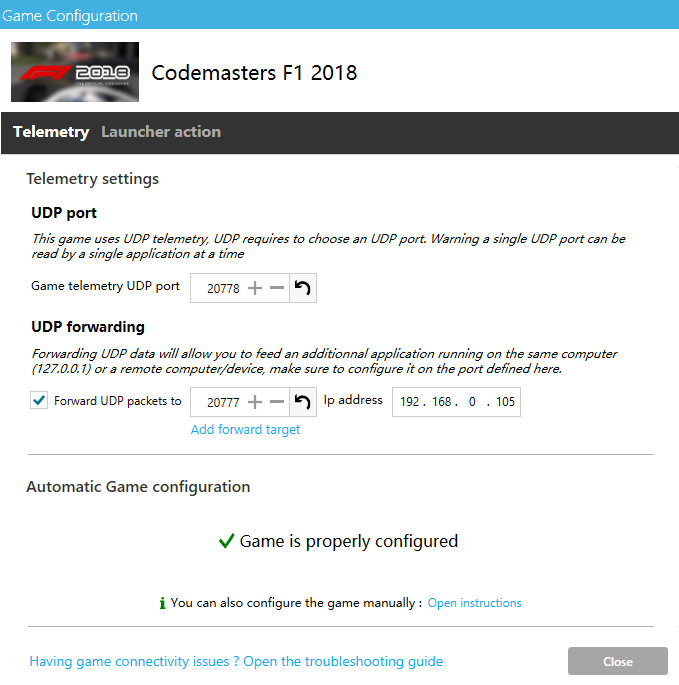Increase the Game telemetry UDP port value
This screenshot has height=685, width=679.
(255, 288)
